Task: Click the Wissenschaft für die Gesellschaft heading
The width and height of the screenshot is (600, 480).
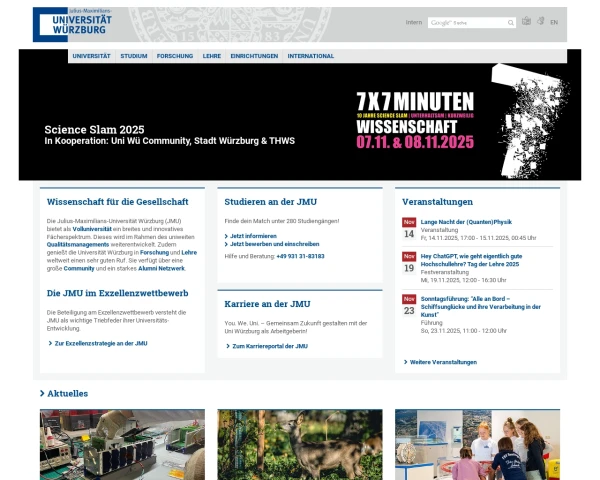Action: 117,202
